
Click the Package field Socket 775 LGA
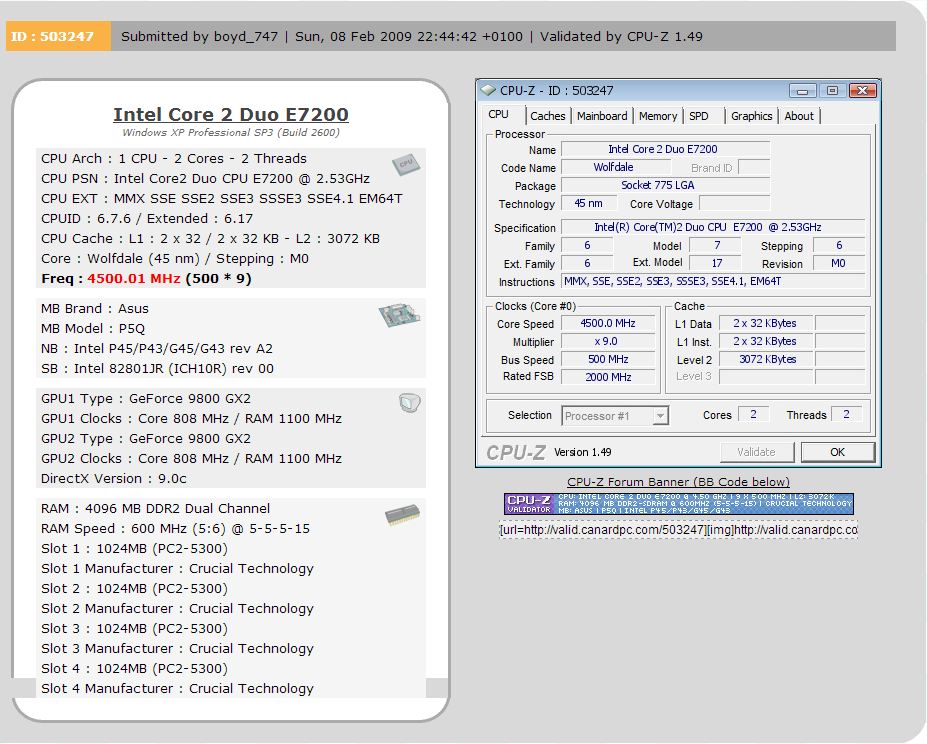tap(665, 185)
